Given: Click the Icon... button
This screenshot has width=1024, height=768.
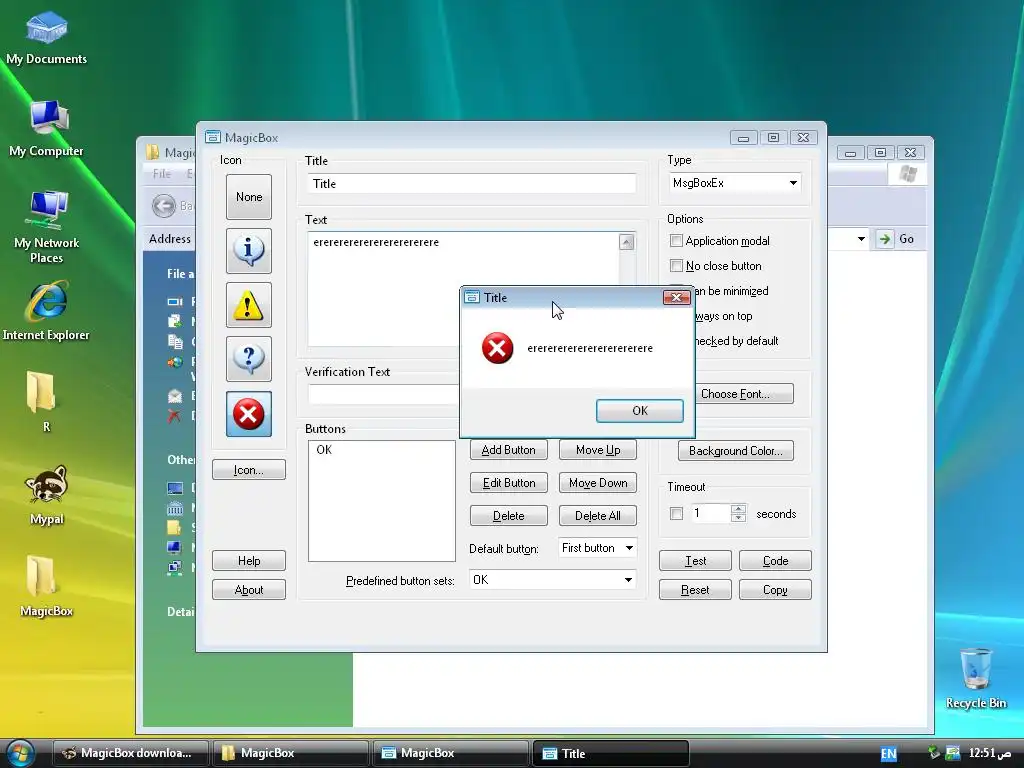Looking at the screenshot, I should [x=249, y=470].
